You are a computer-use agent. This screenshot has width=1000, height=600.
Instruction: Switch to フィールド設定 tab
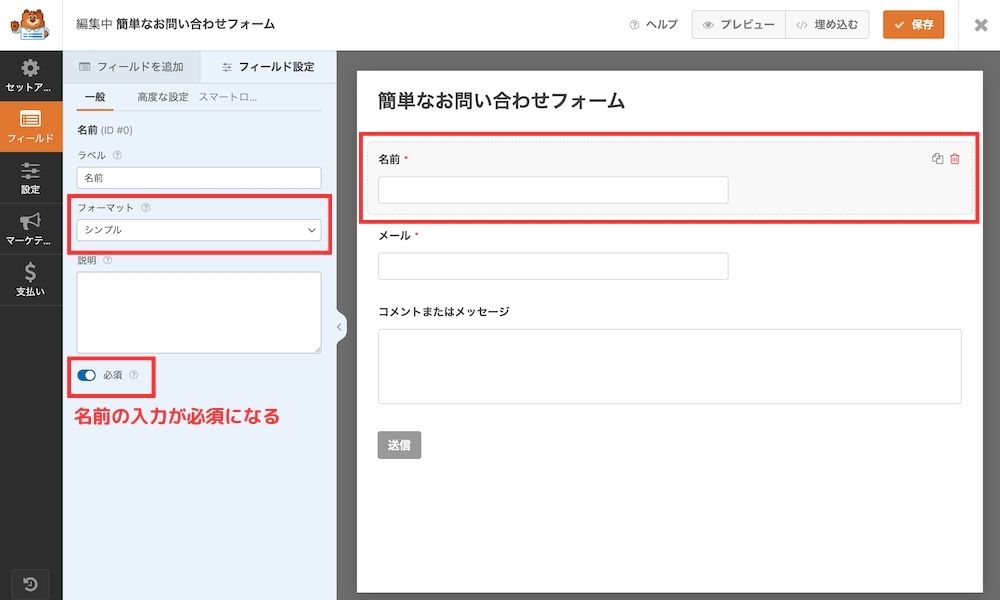[268, 67]
